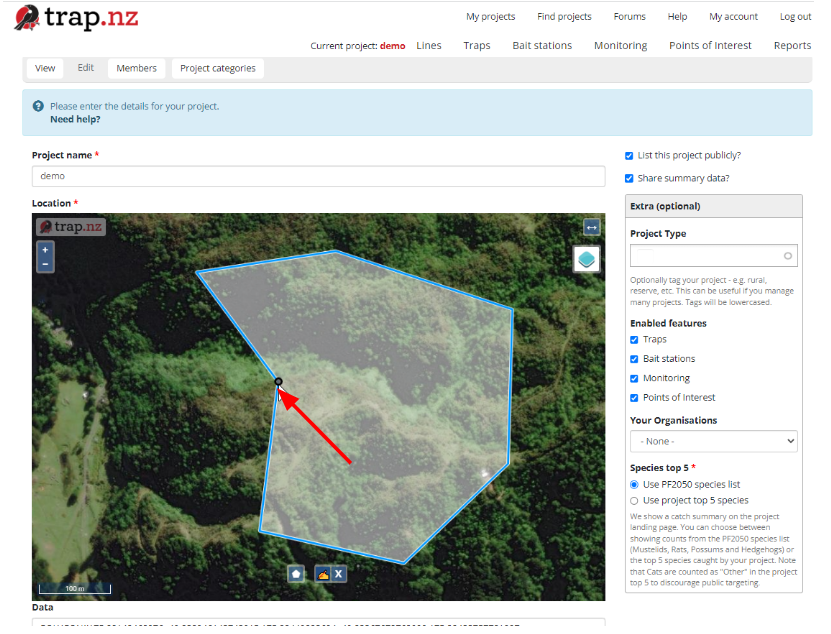This screenshot has height=634, width=831.
Task: Click the X delete-feature map button
Action: pyautogui.click(x=339, y=574)
